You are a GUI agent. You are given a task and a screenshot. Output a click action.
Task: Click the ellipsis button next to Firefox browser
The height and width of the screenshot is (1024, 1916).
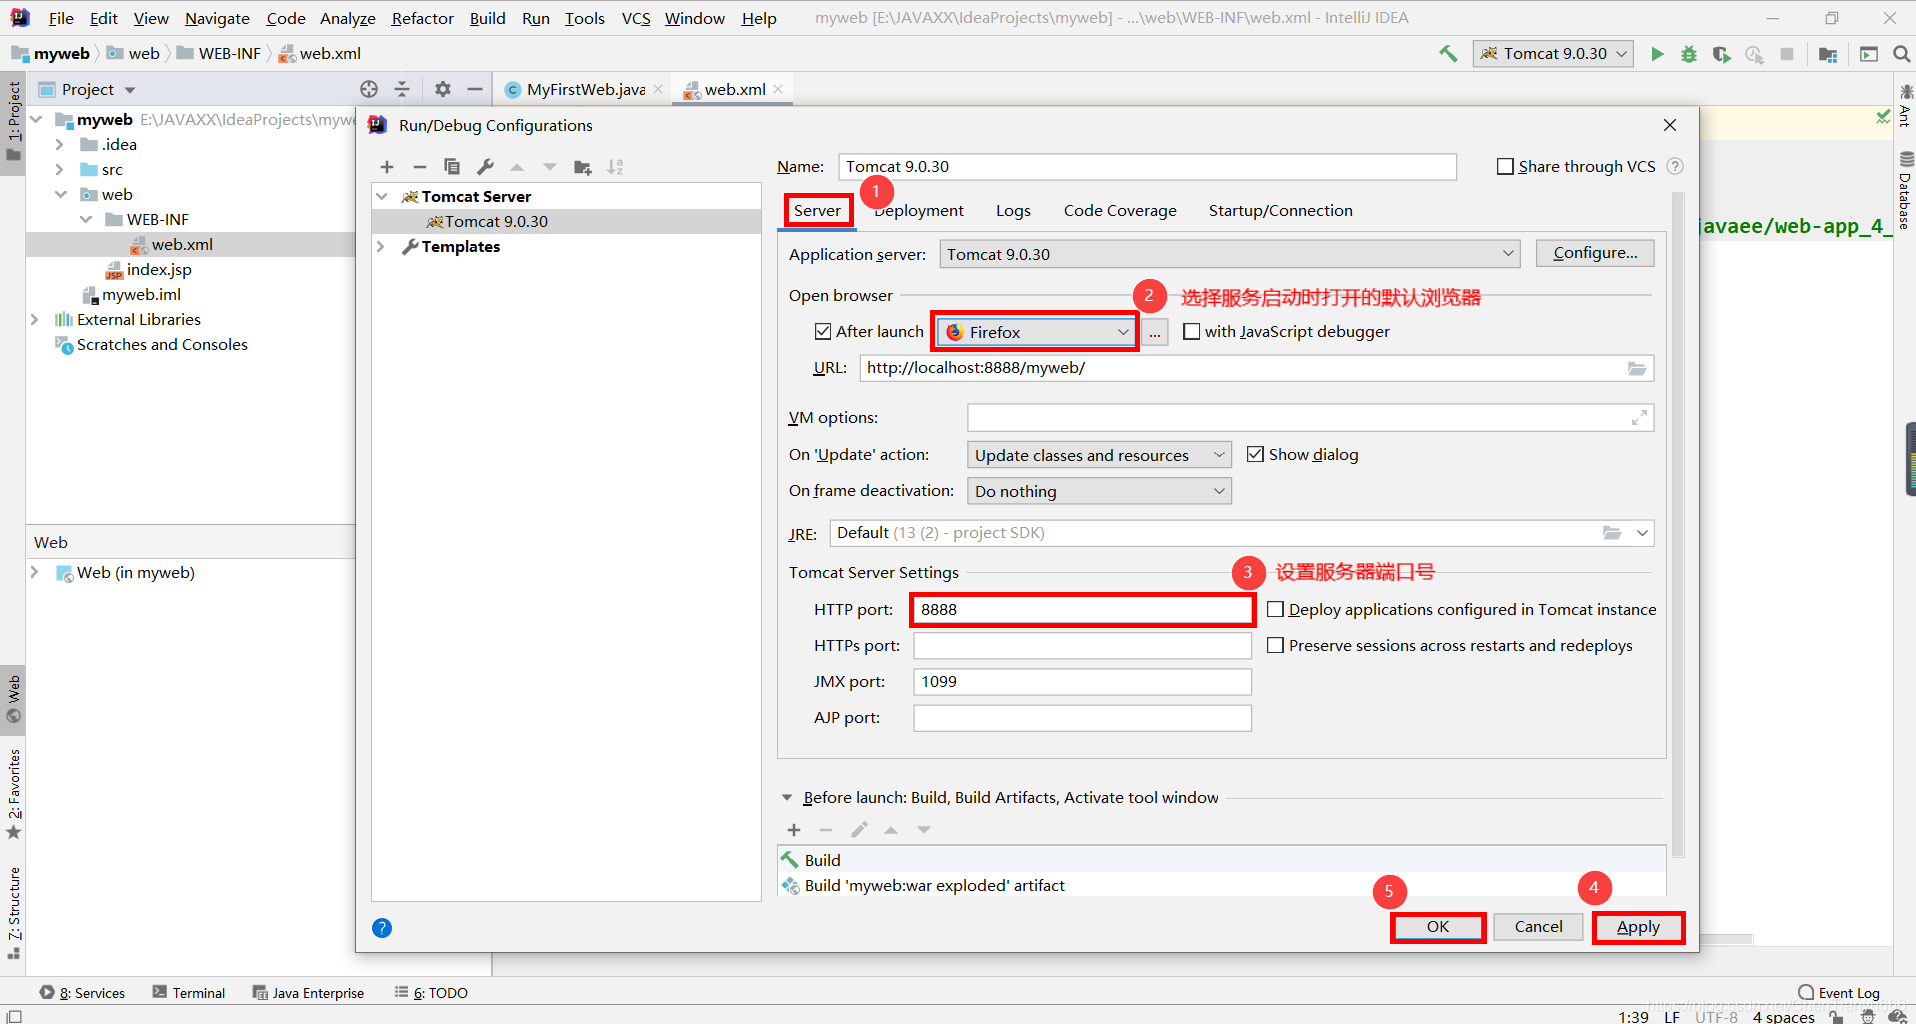point(1155,333)
